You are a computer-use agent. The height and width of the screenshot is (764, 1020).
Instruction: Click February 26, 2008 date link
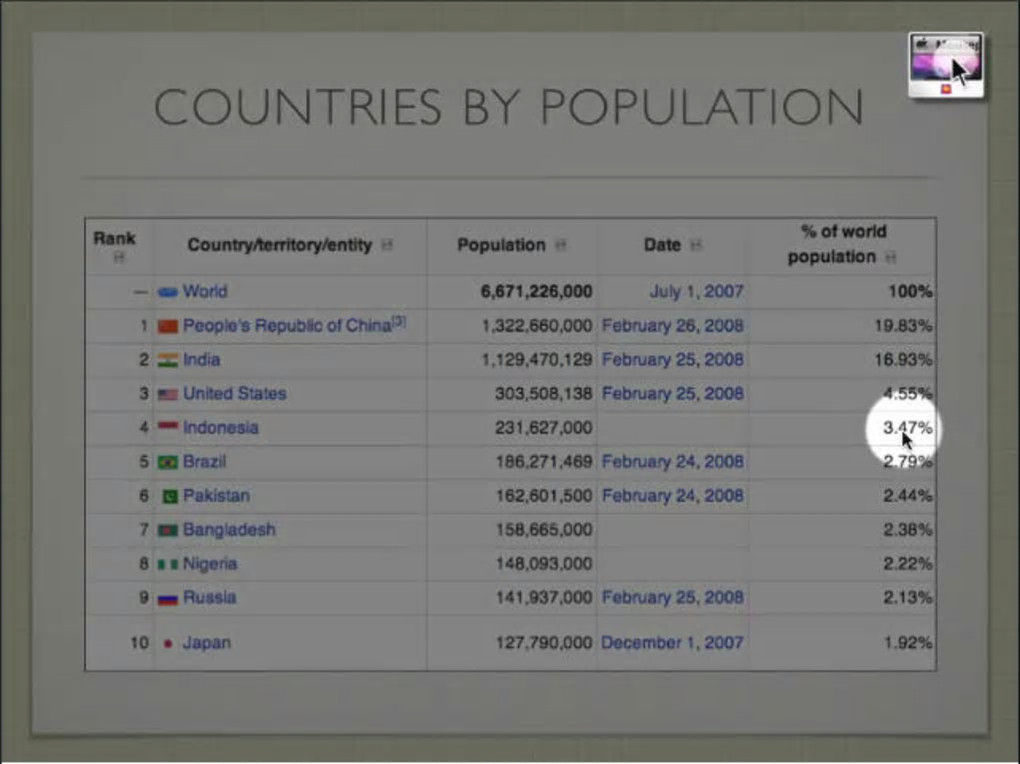coord(673,325)
